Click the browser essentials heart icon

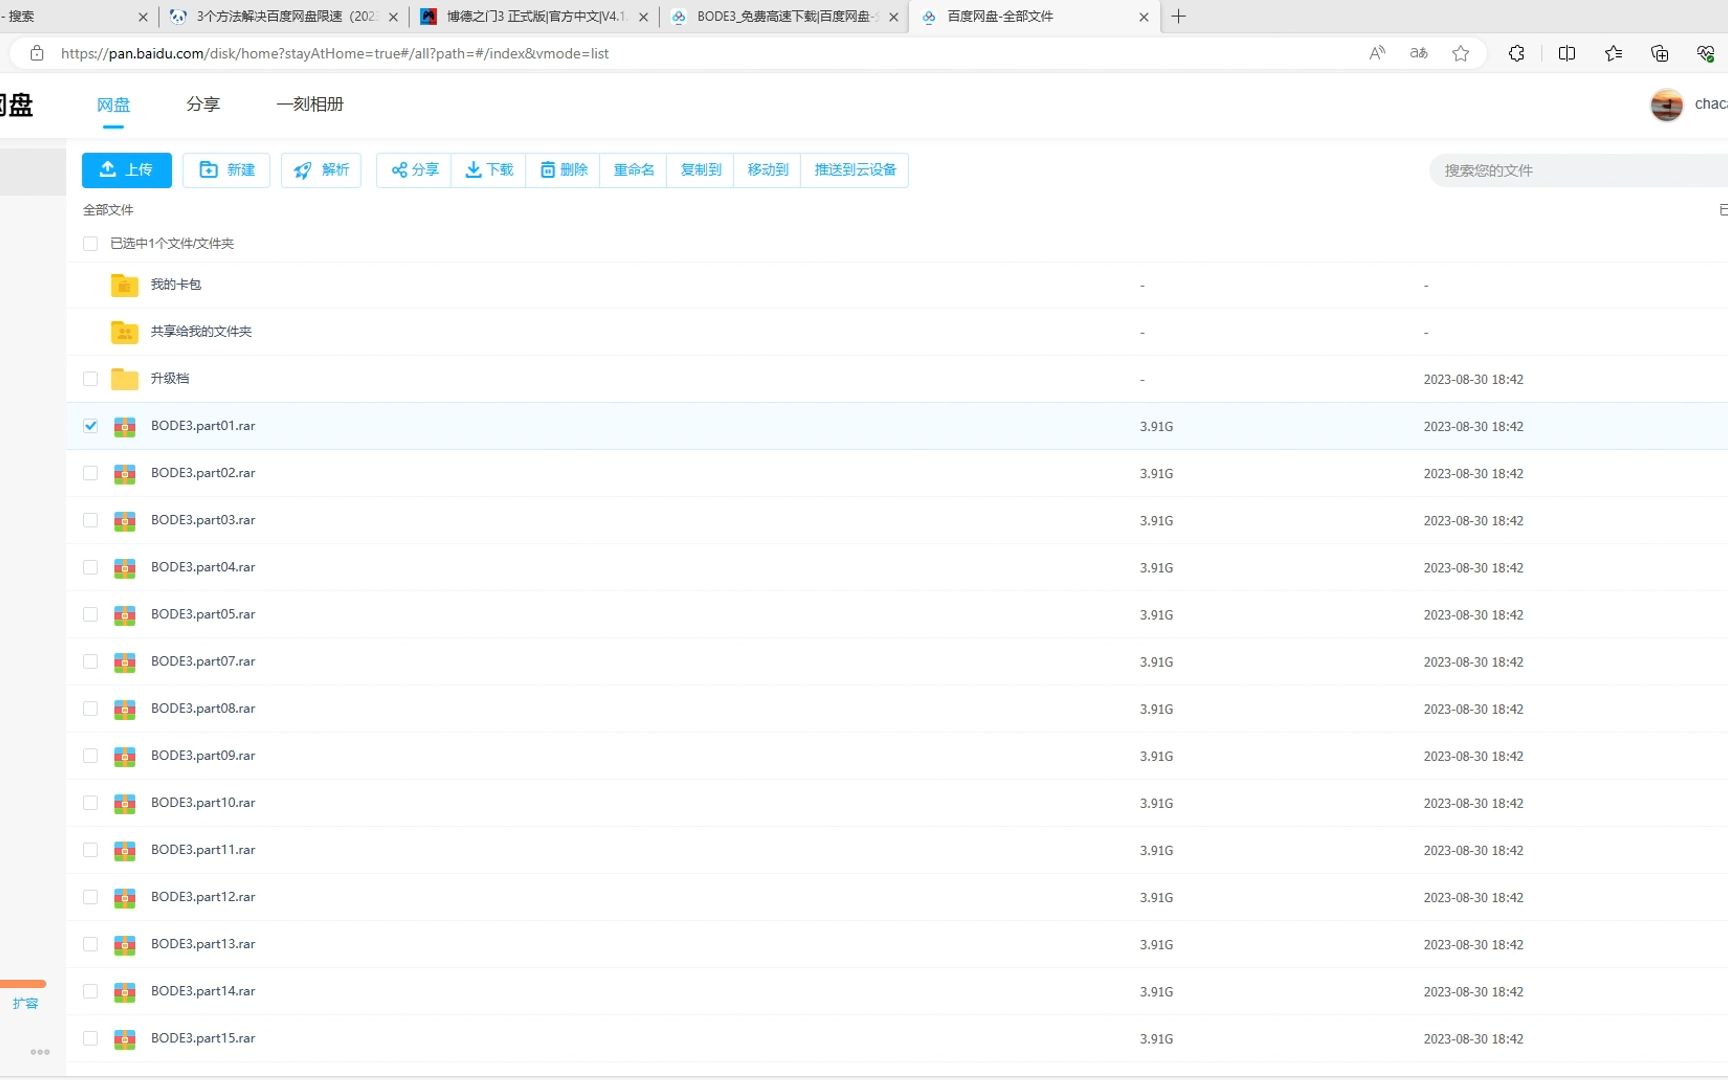(x=1706, y=53)
